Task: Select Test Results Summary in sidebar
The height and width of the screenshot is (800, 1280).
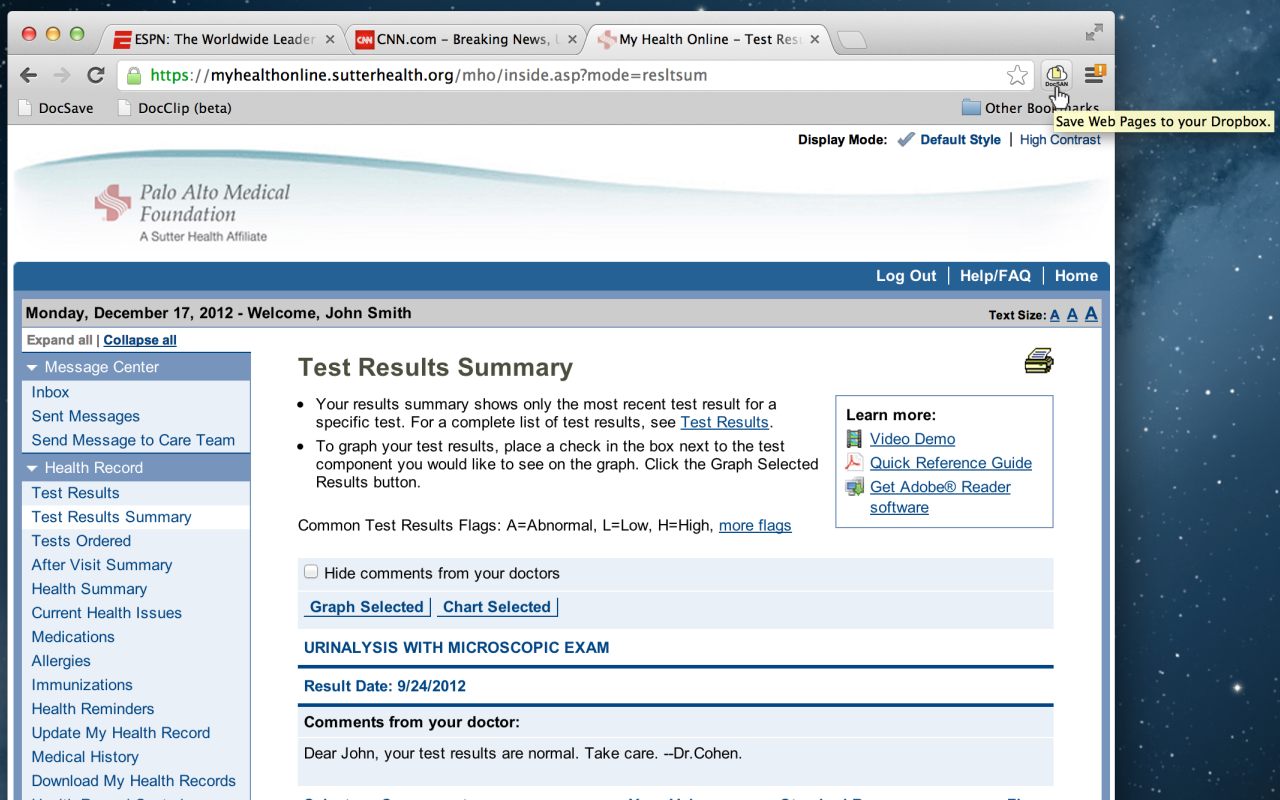Action: pyautogui.click(x=111, y=517)
